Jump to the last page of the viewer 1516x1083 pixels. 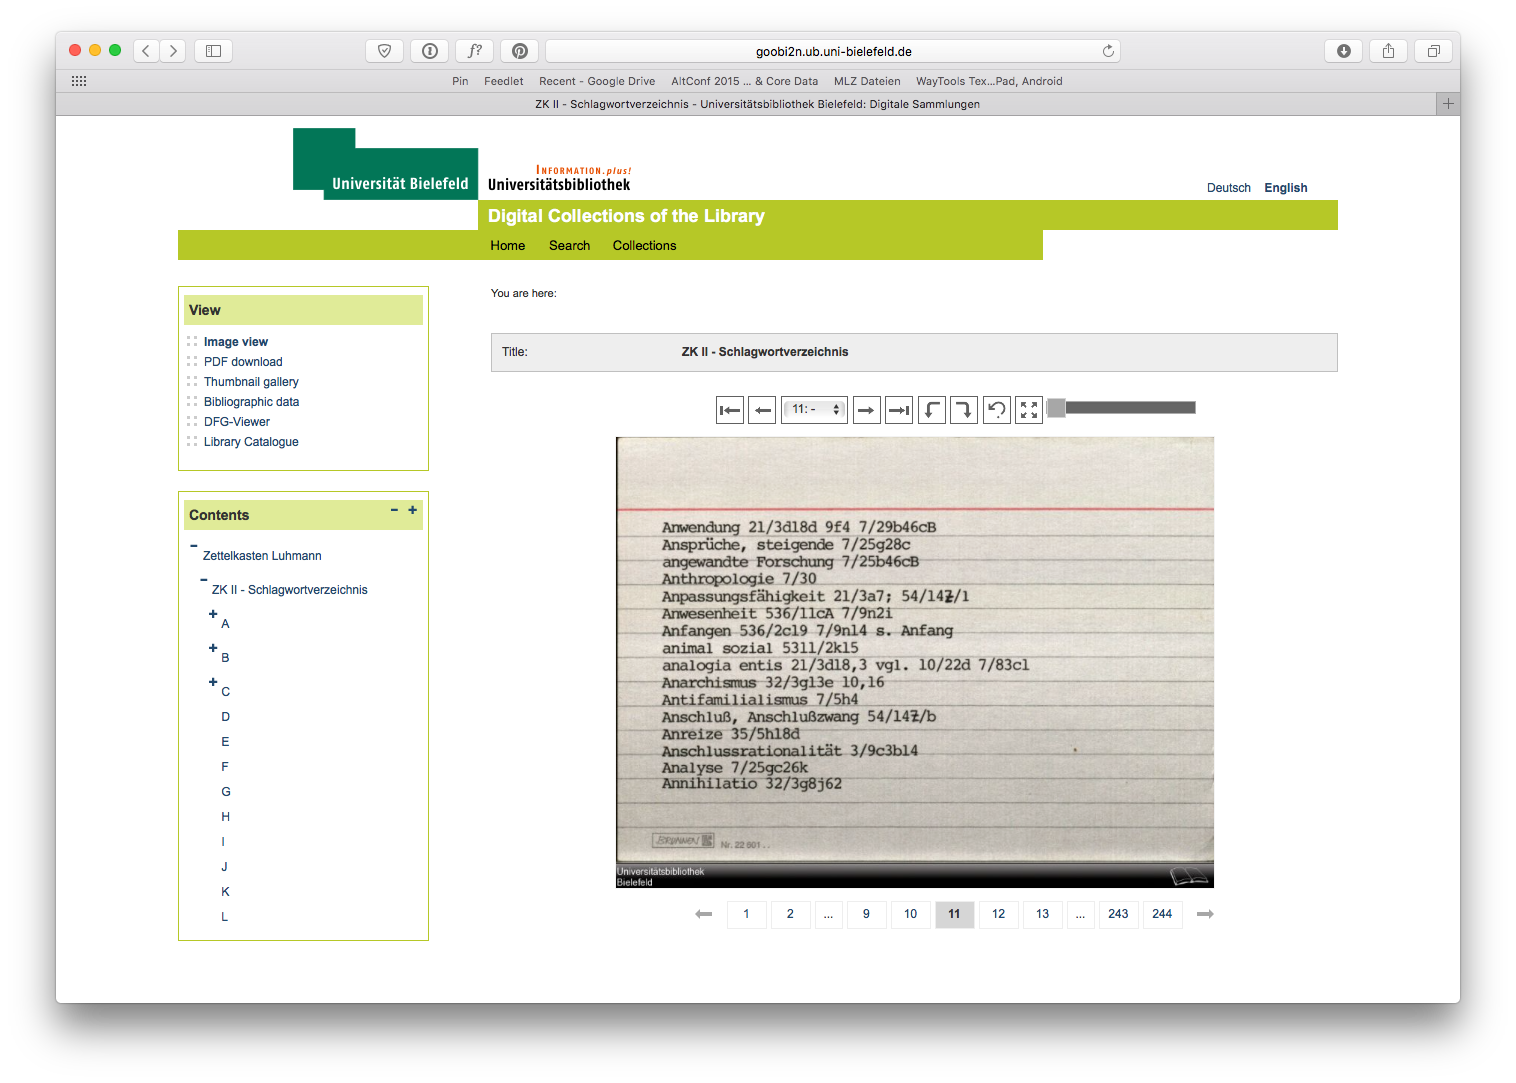point(899,410)
